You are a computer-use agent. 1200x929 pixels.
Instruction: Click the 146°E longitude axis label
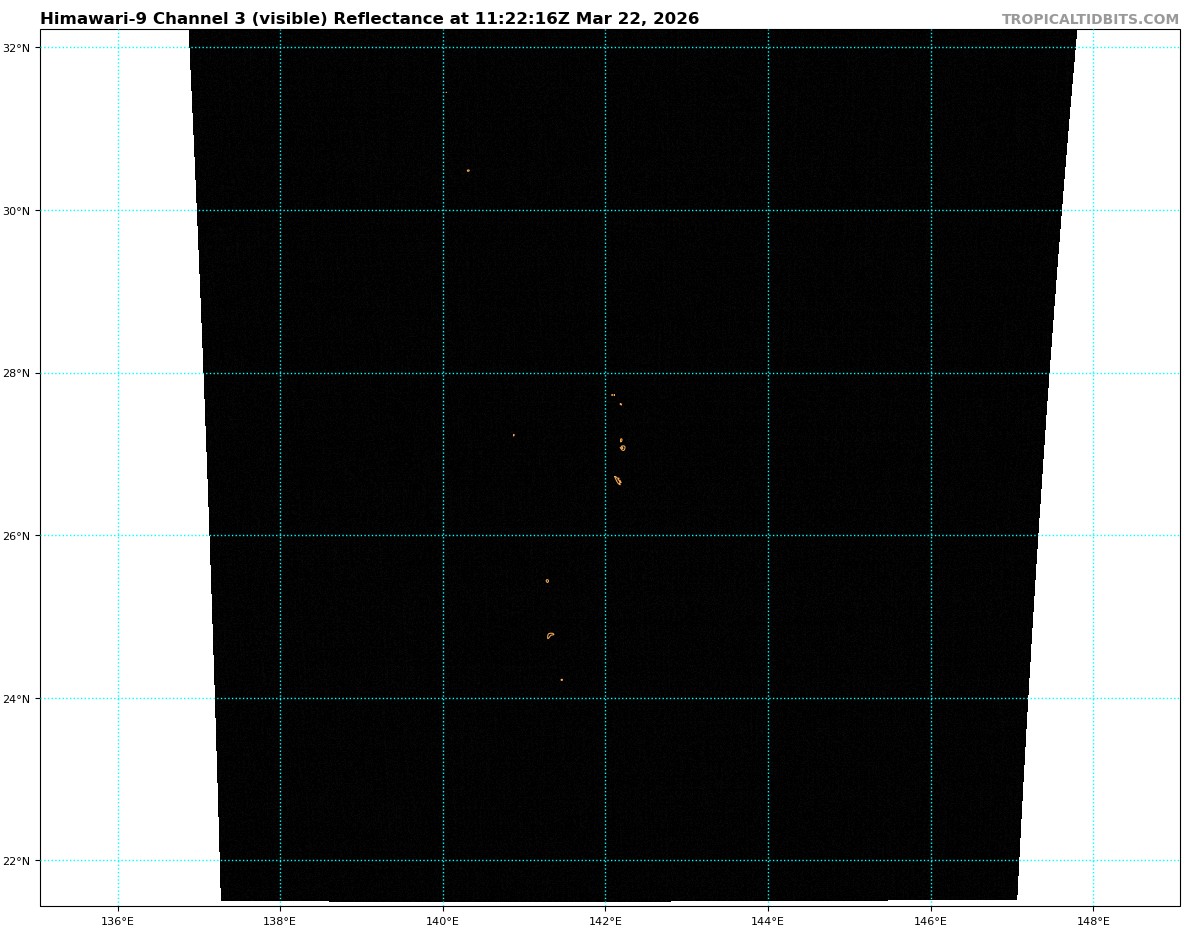931,920
